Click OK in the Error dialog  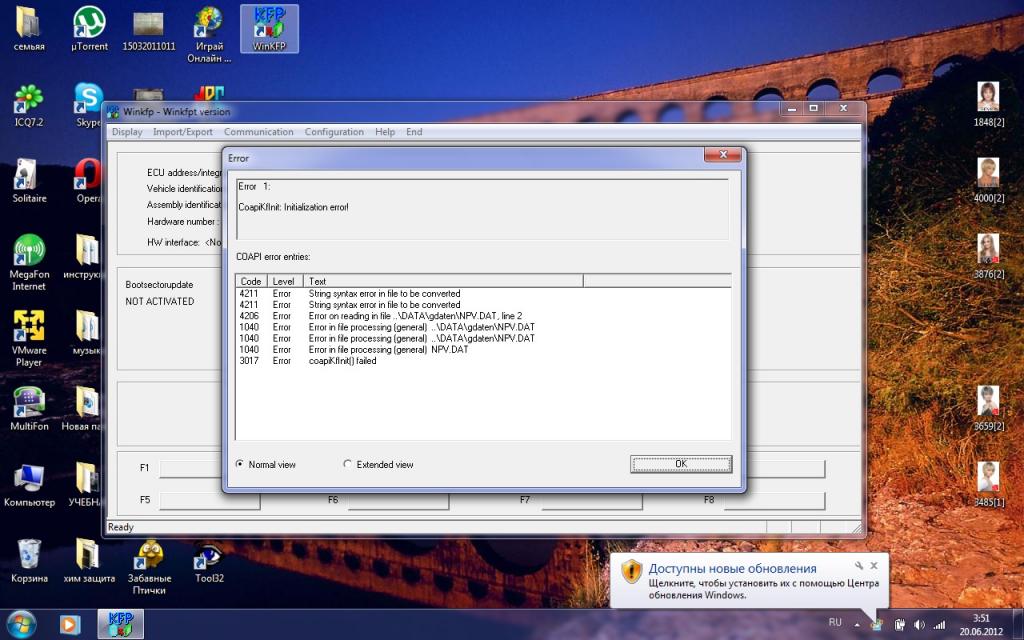(x=681, y=464)
